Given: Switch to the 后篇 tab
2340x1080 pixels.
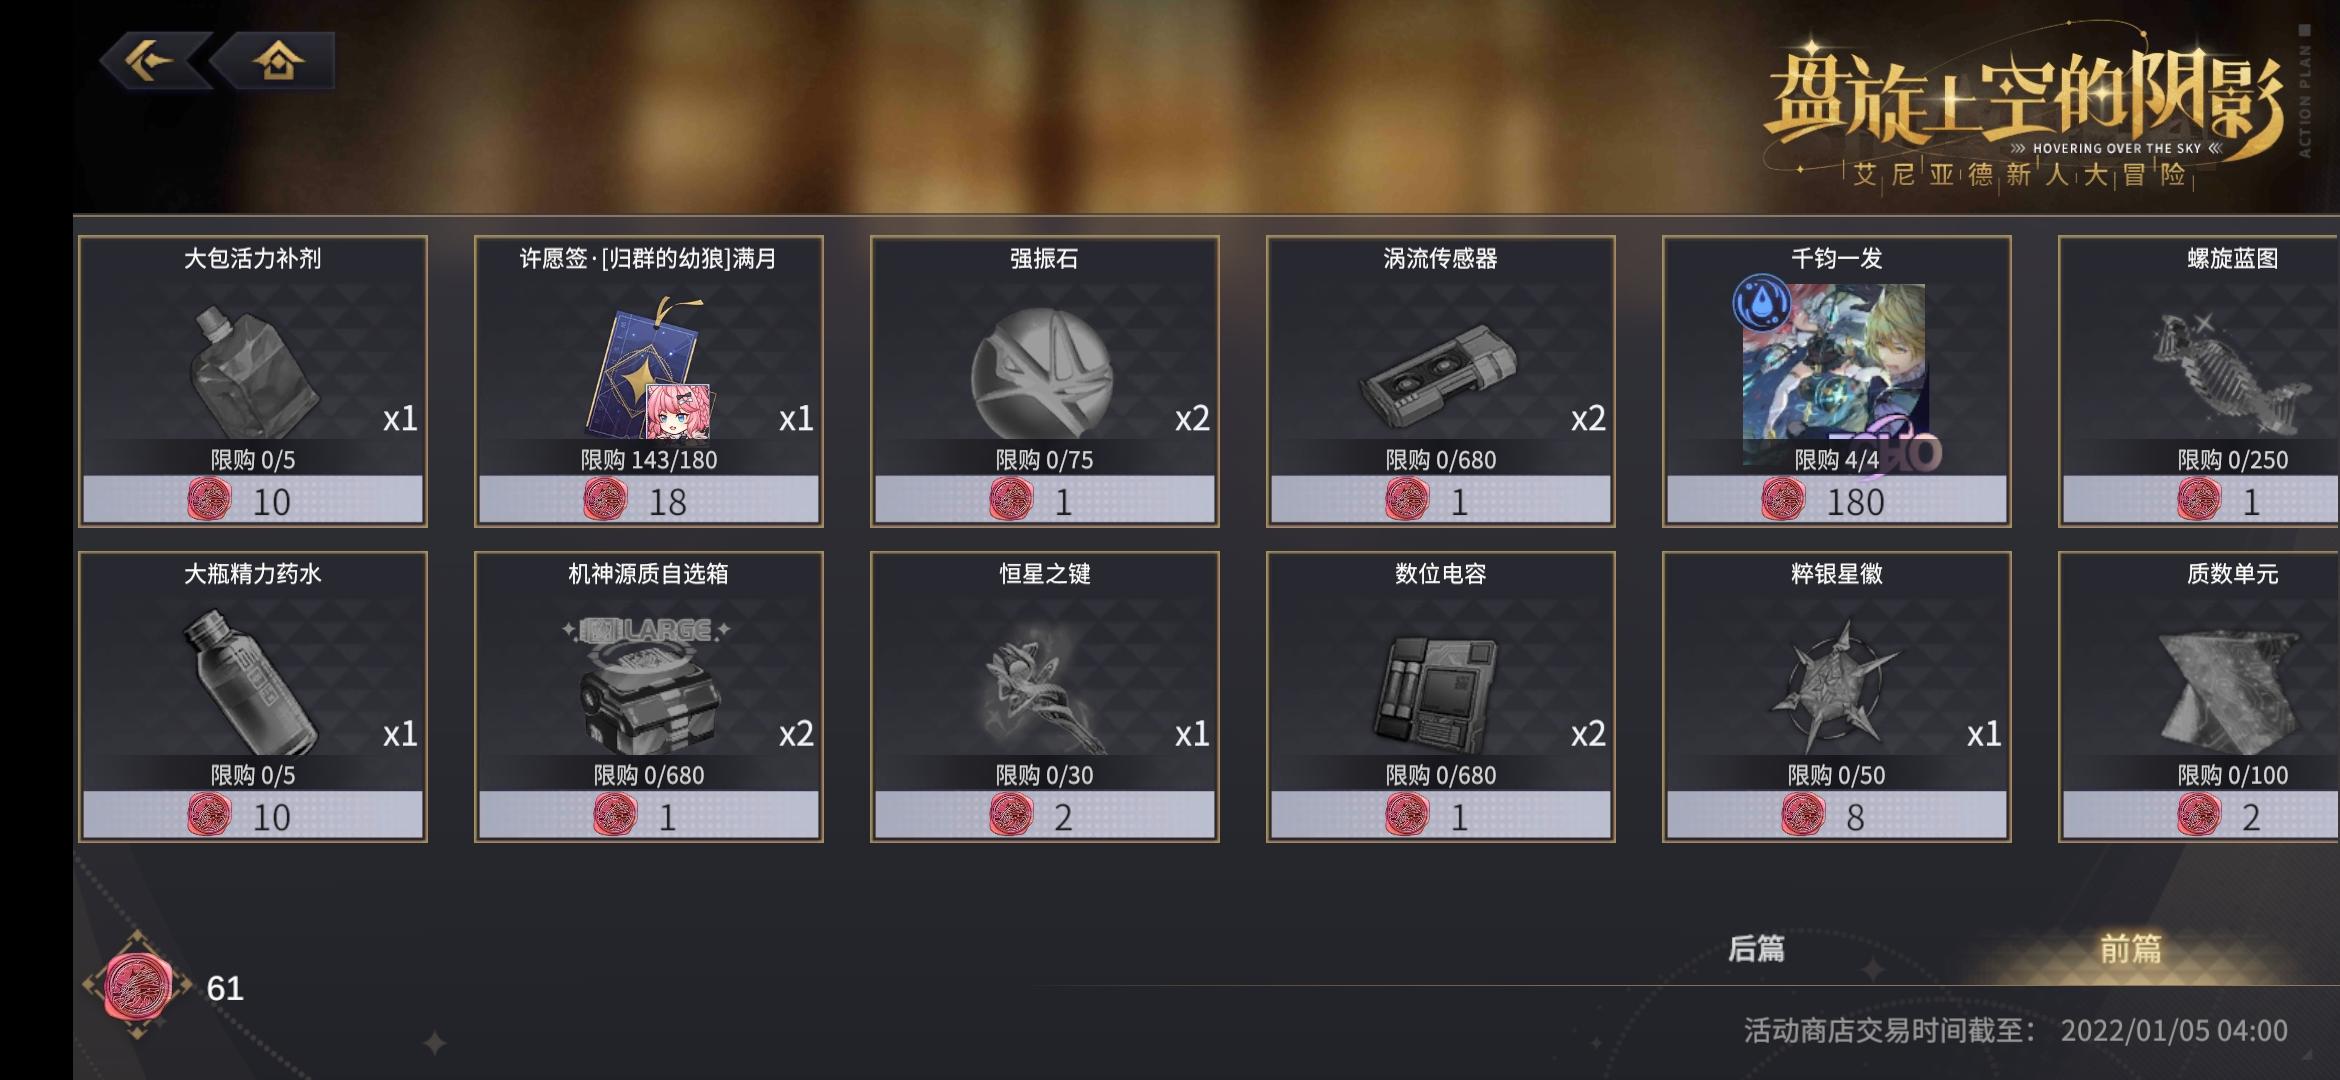Looking at the screenshot, I should coord(1757,948).
